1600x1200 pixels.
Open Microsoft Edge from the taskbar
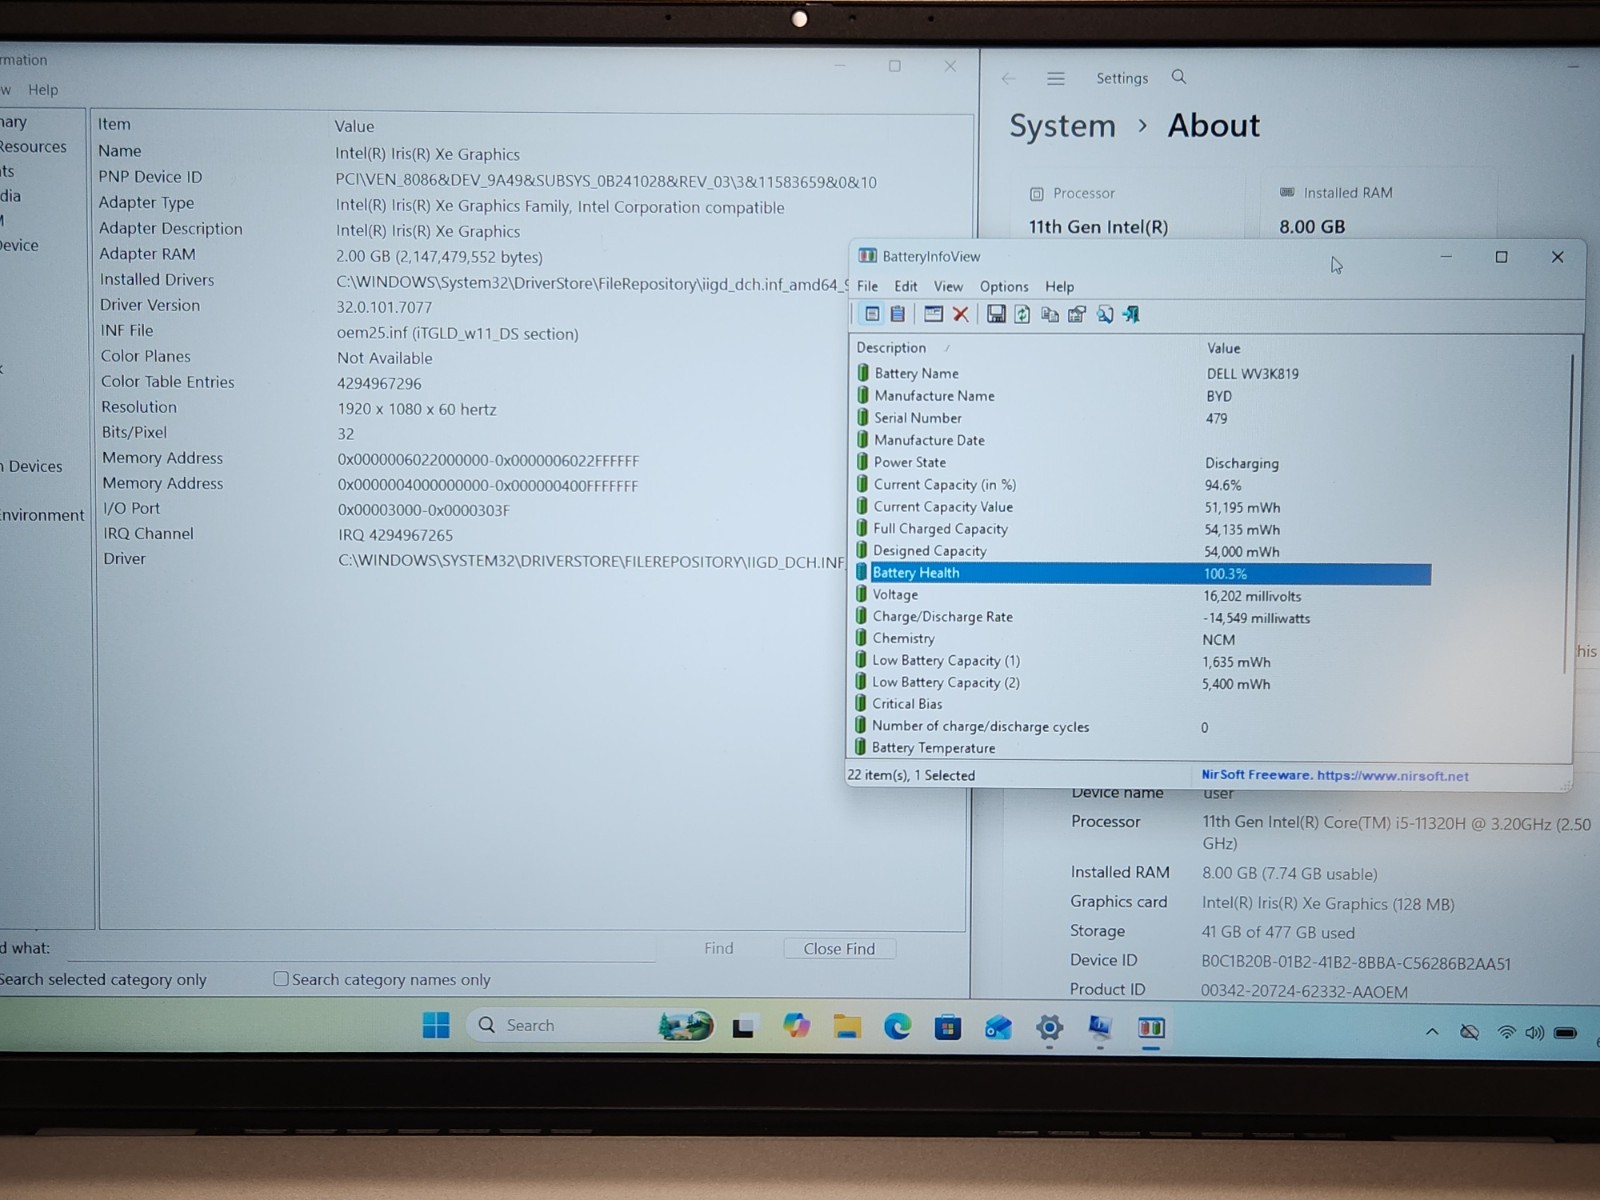tap(897, 1026)
